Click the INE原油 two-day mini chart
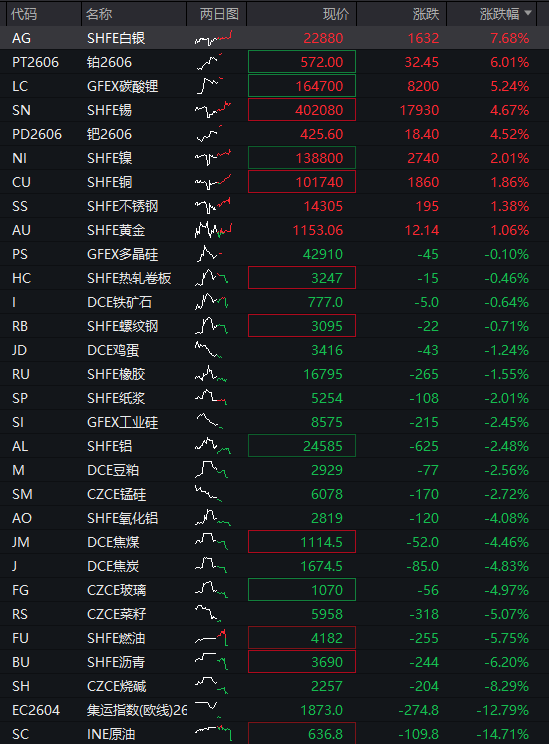This screenshot has width=549, height=744. point(213,734)
